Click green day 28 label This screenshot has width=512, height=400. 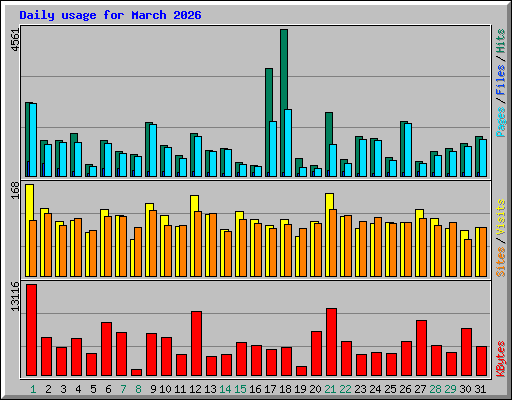[x=435, y=389]
